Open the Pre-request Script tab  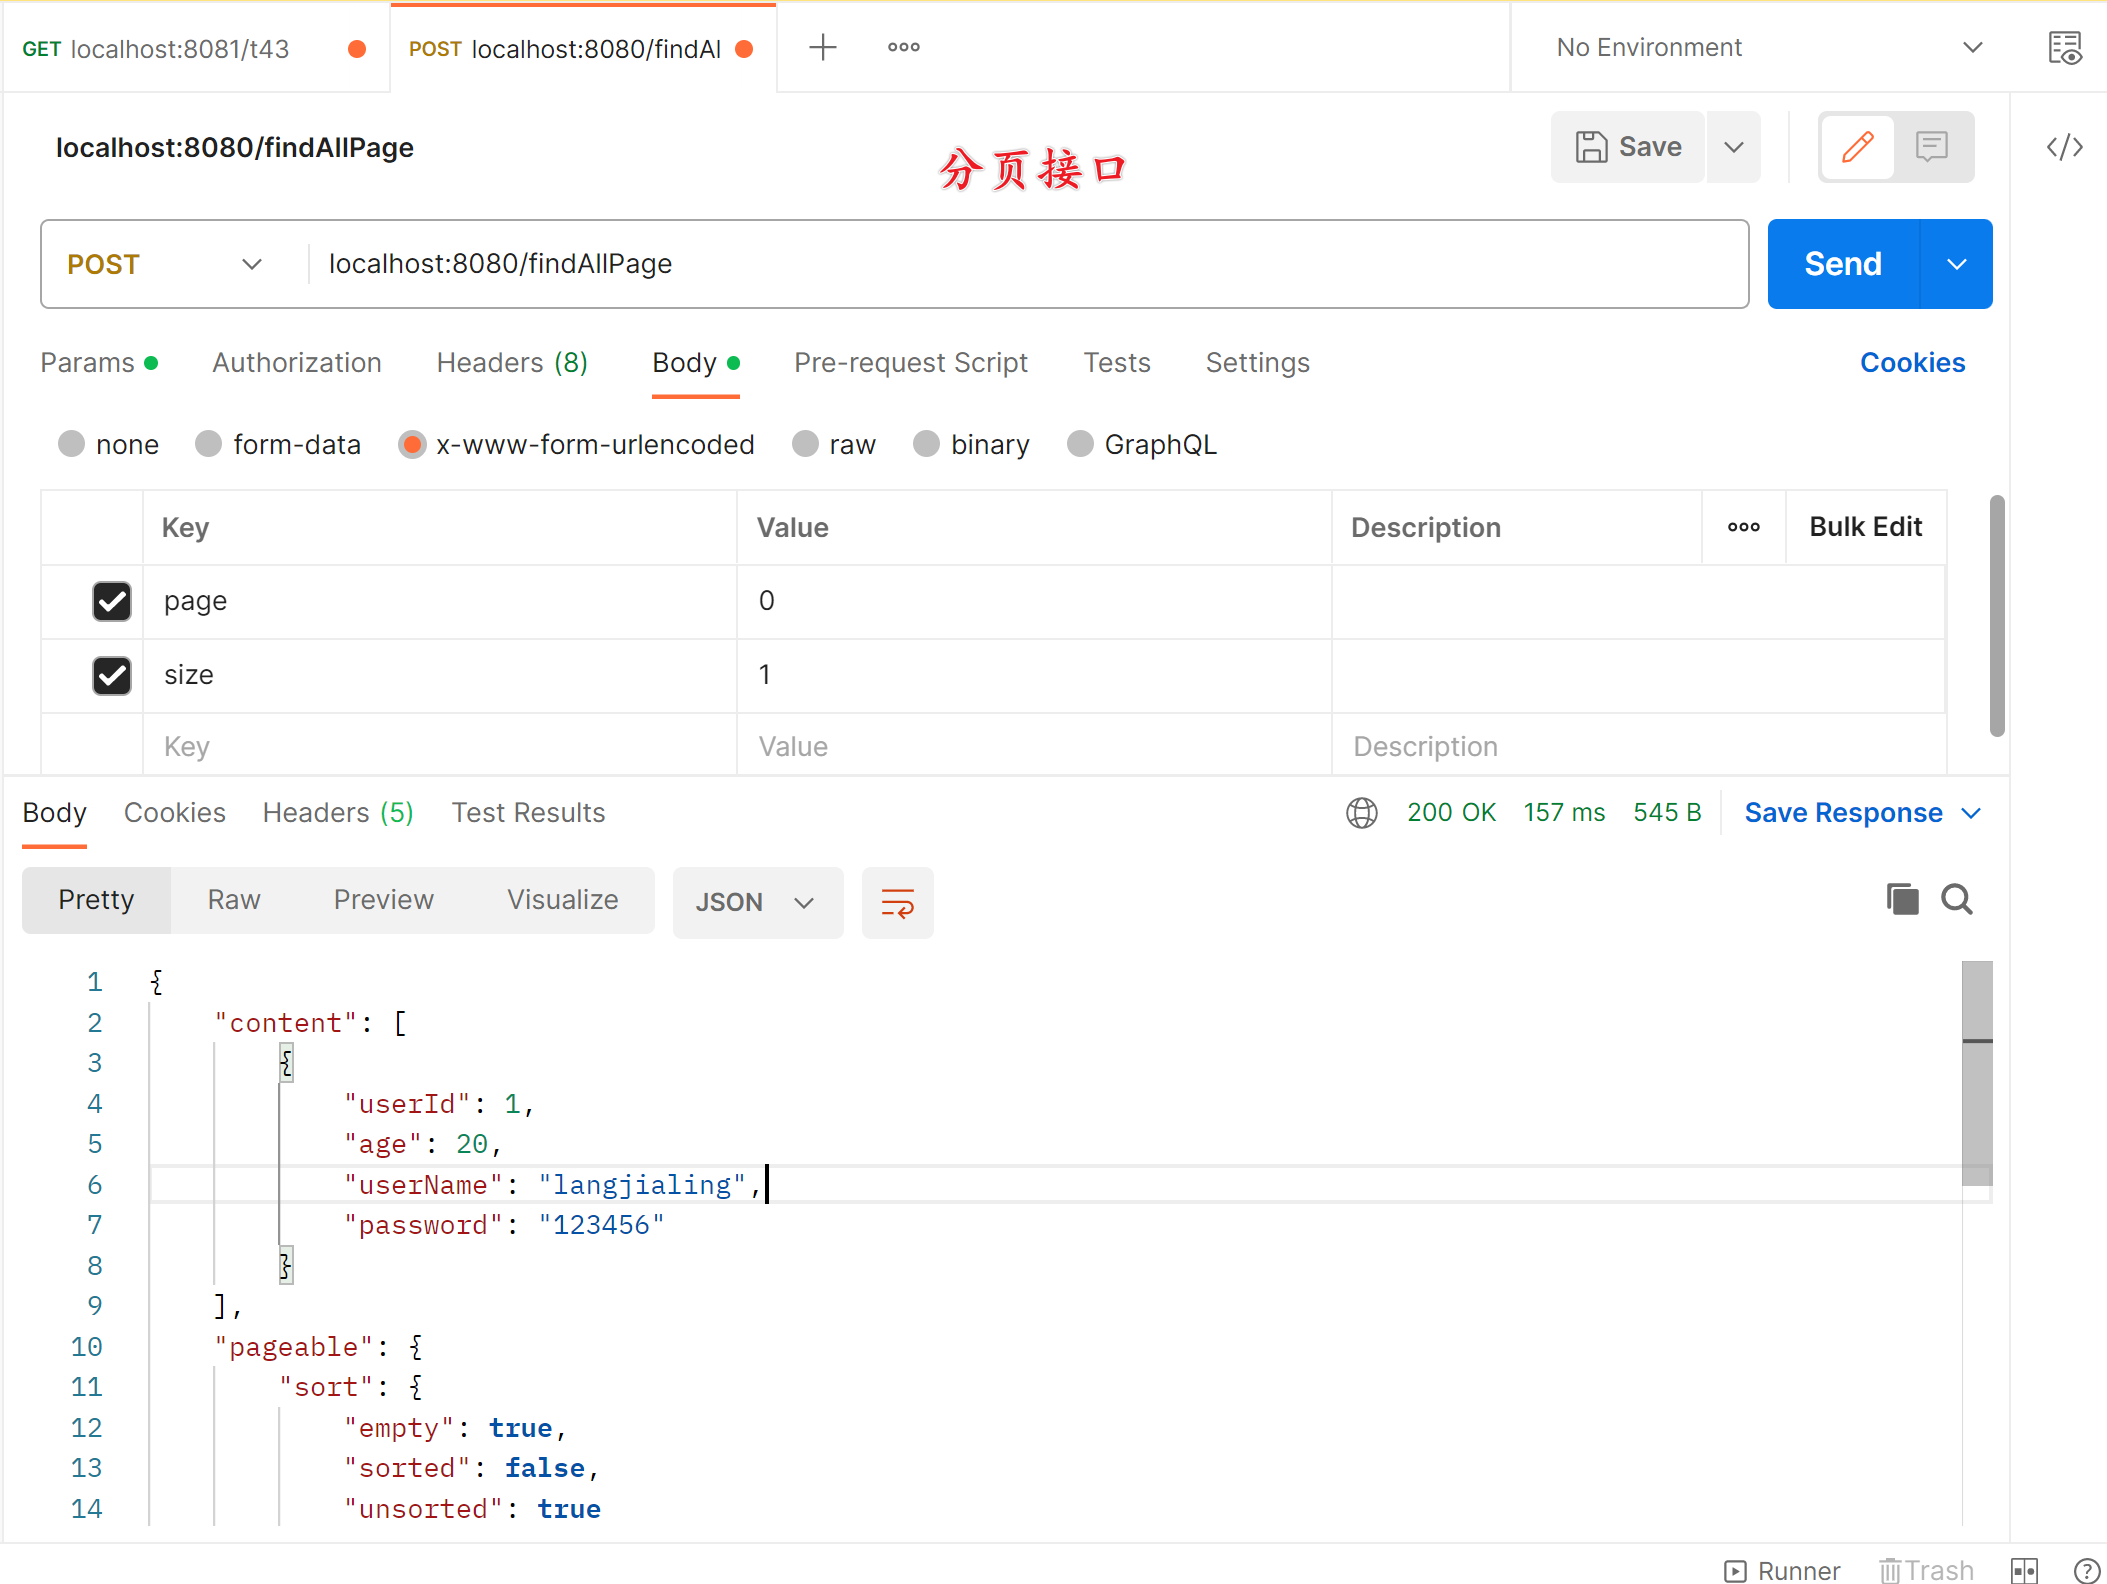tap(911, 363)
